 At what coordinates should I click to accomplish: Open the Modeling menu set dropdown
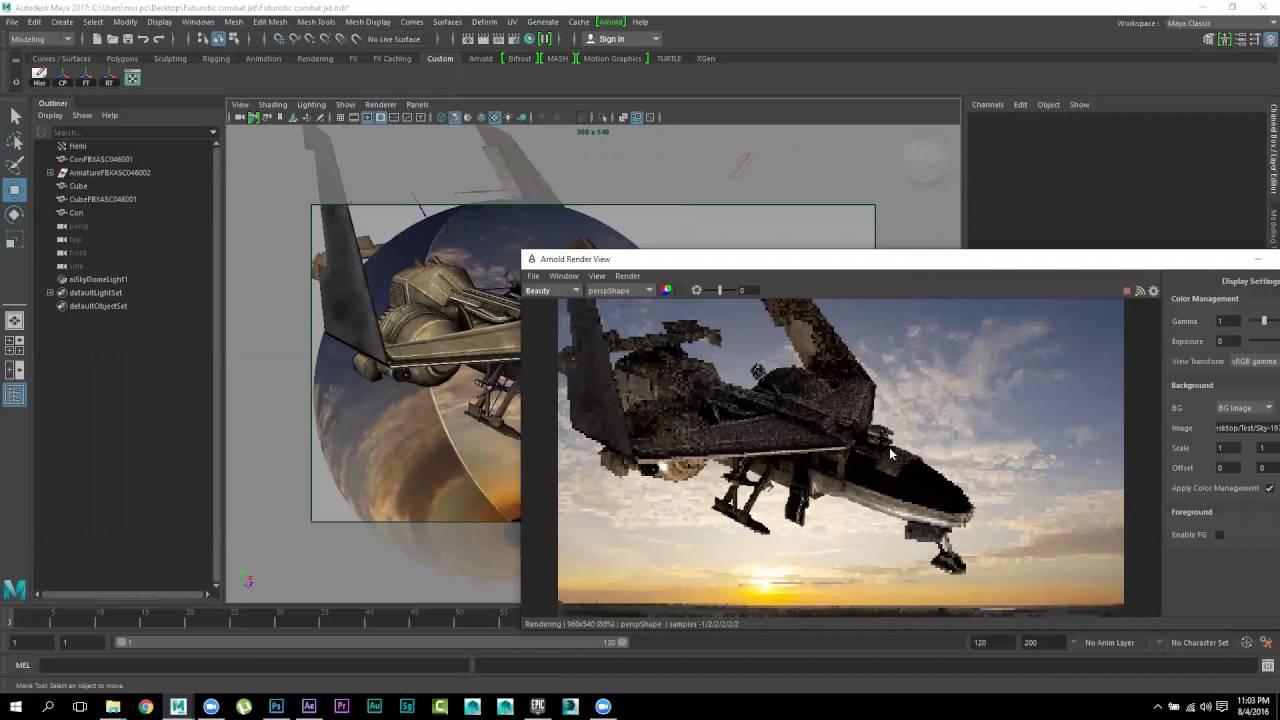41,39
